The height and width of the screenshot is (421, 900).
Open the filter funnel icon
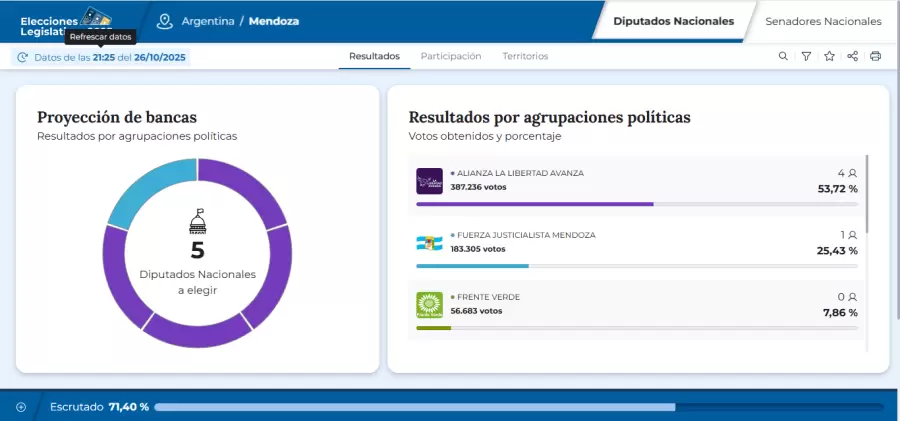point(806,56)
